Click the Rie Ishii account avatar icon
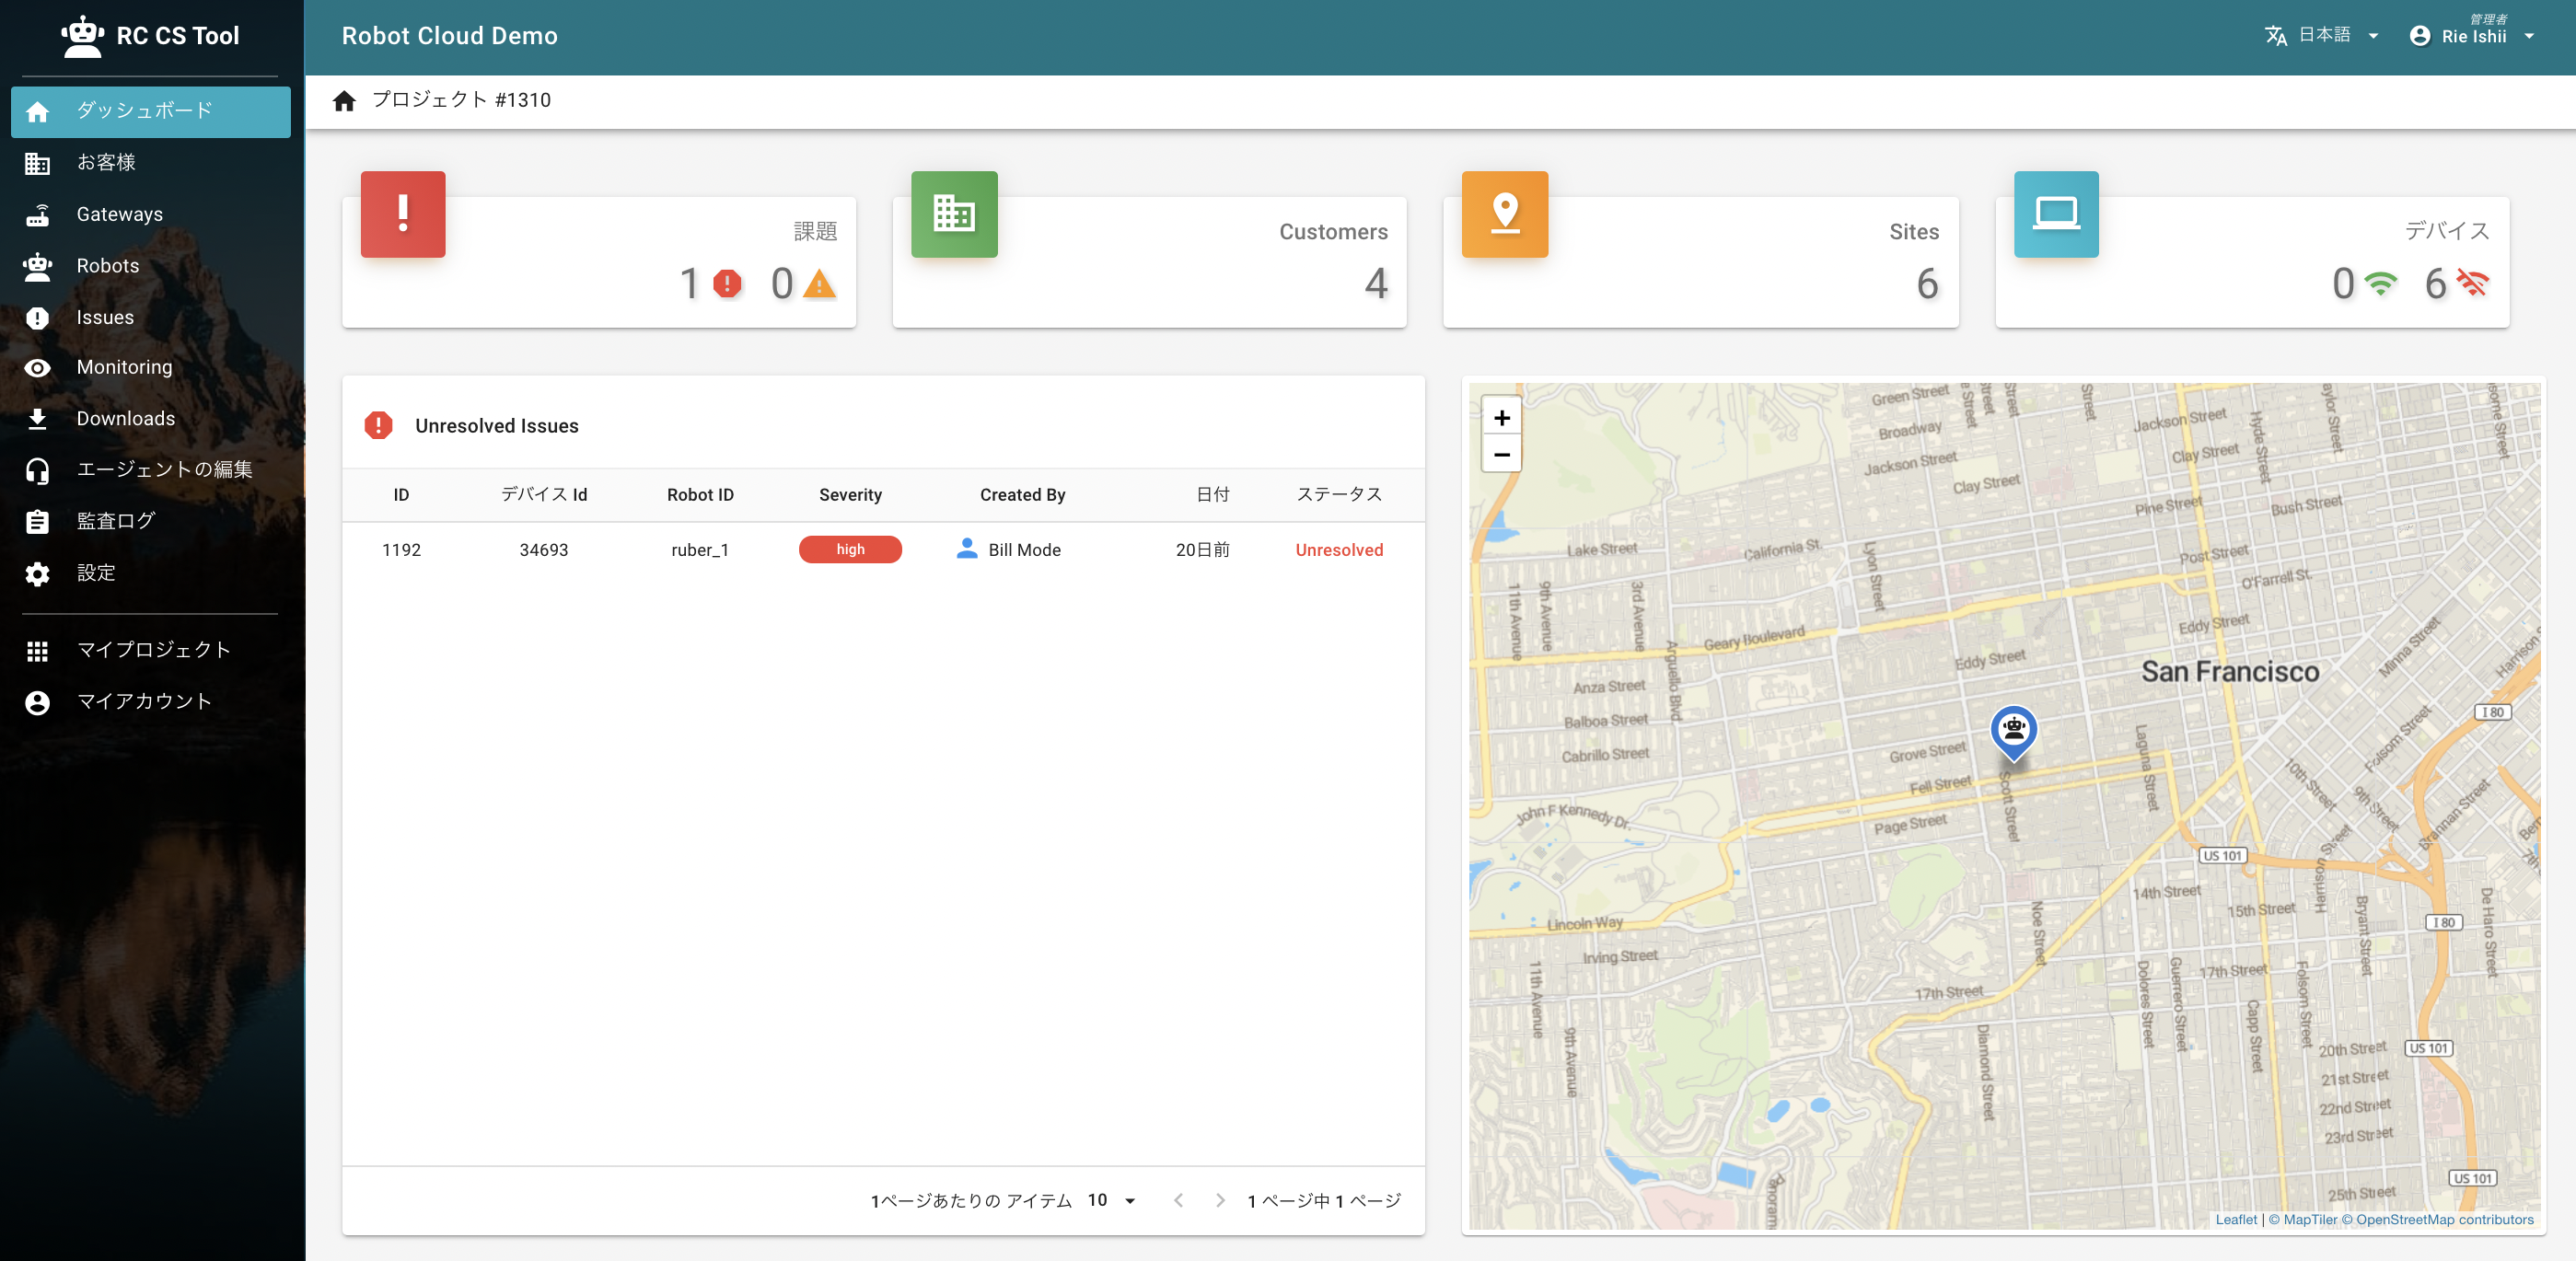This screenshot has width=2576, height=1261. click(x=2419, y=36)
